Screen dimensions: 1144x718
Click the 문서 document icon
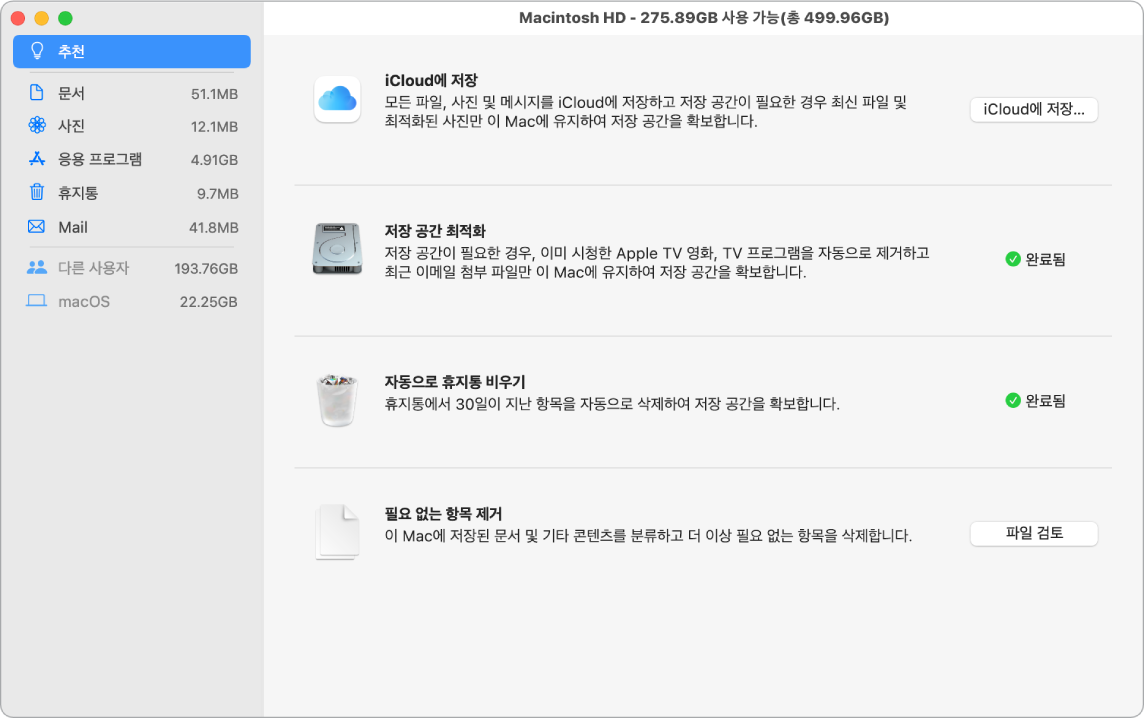36,93
